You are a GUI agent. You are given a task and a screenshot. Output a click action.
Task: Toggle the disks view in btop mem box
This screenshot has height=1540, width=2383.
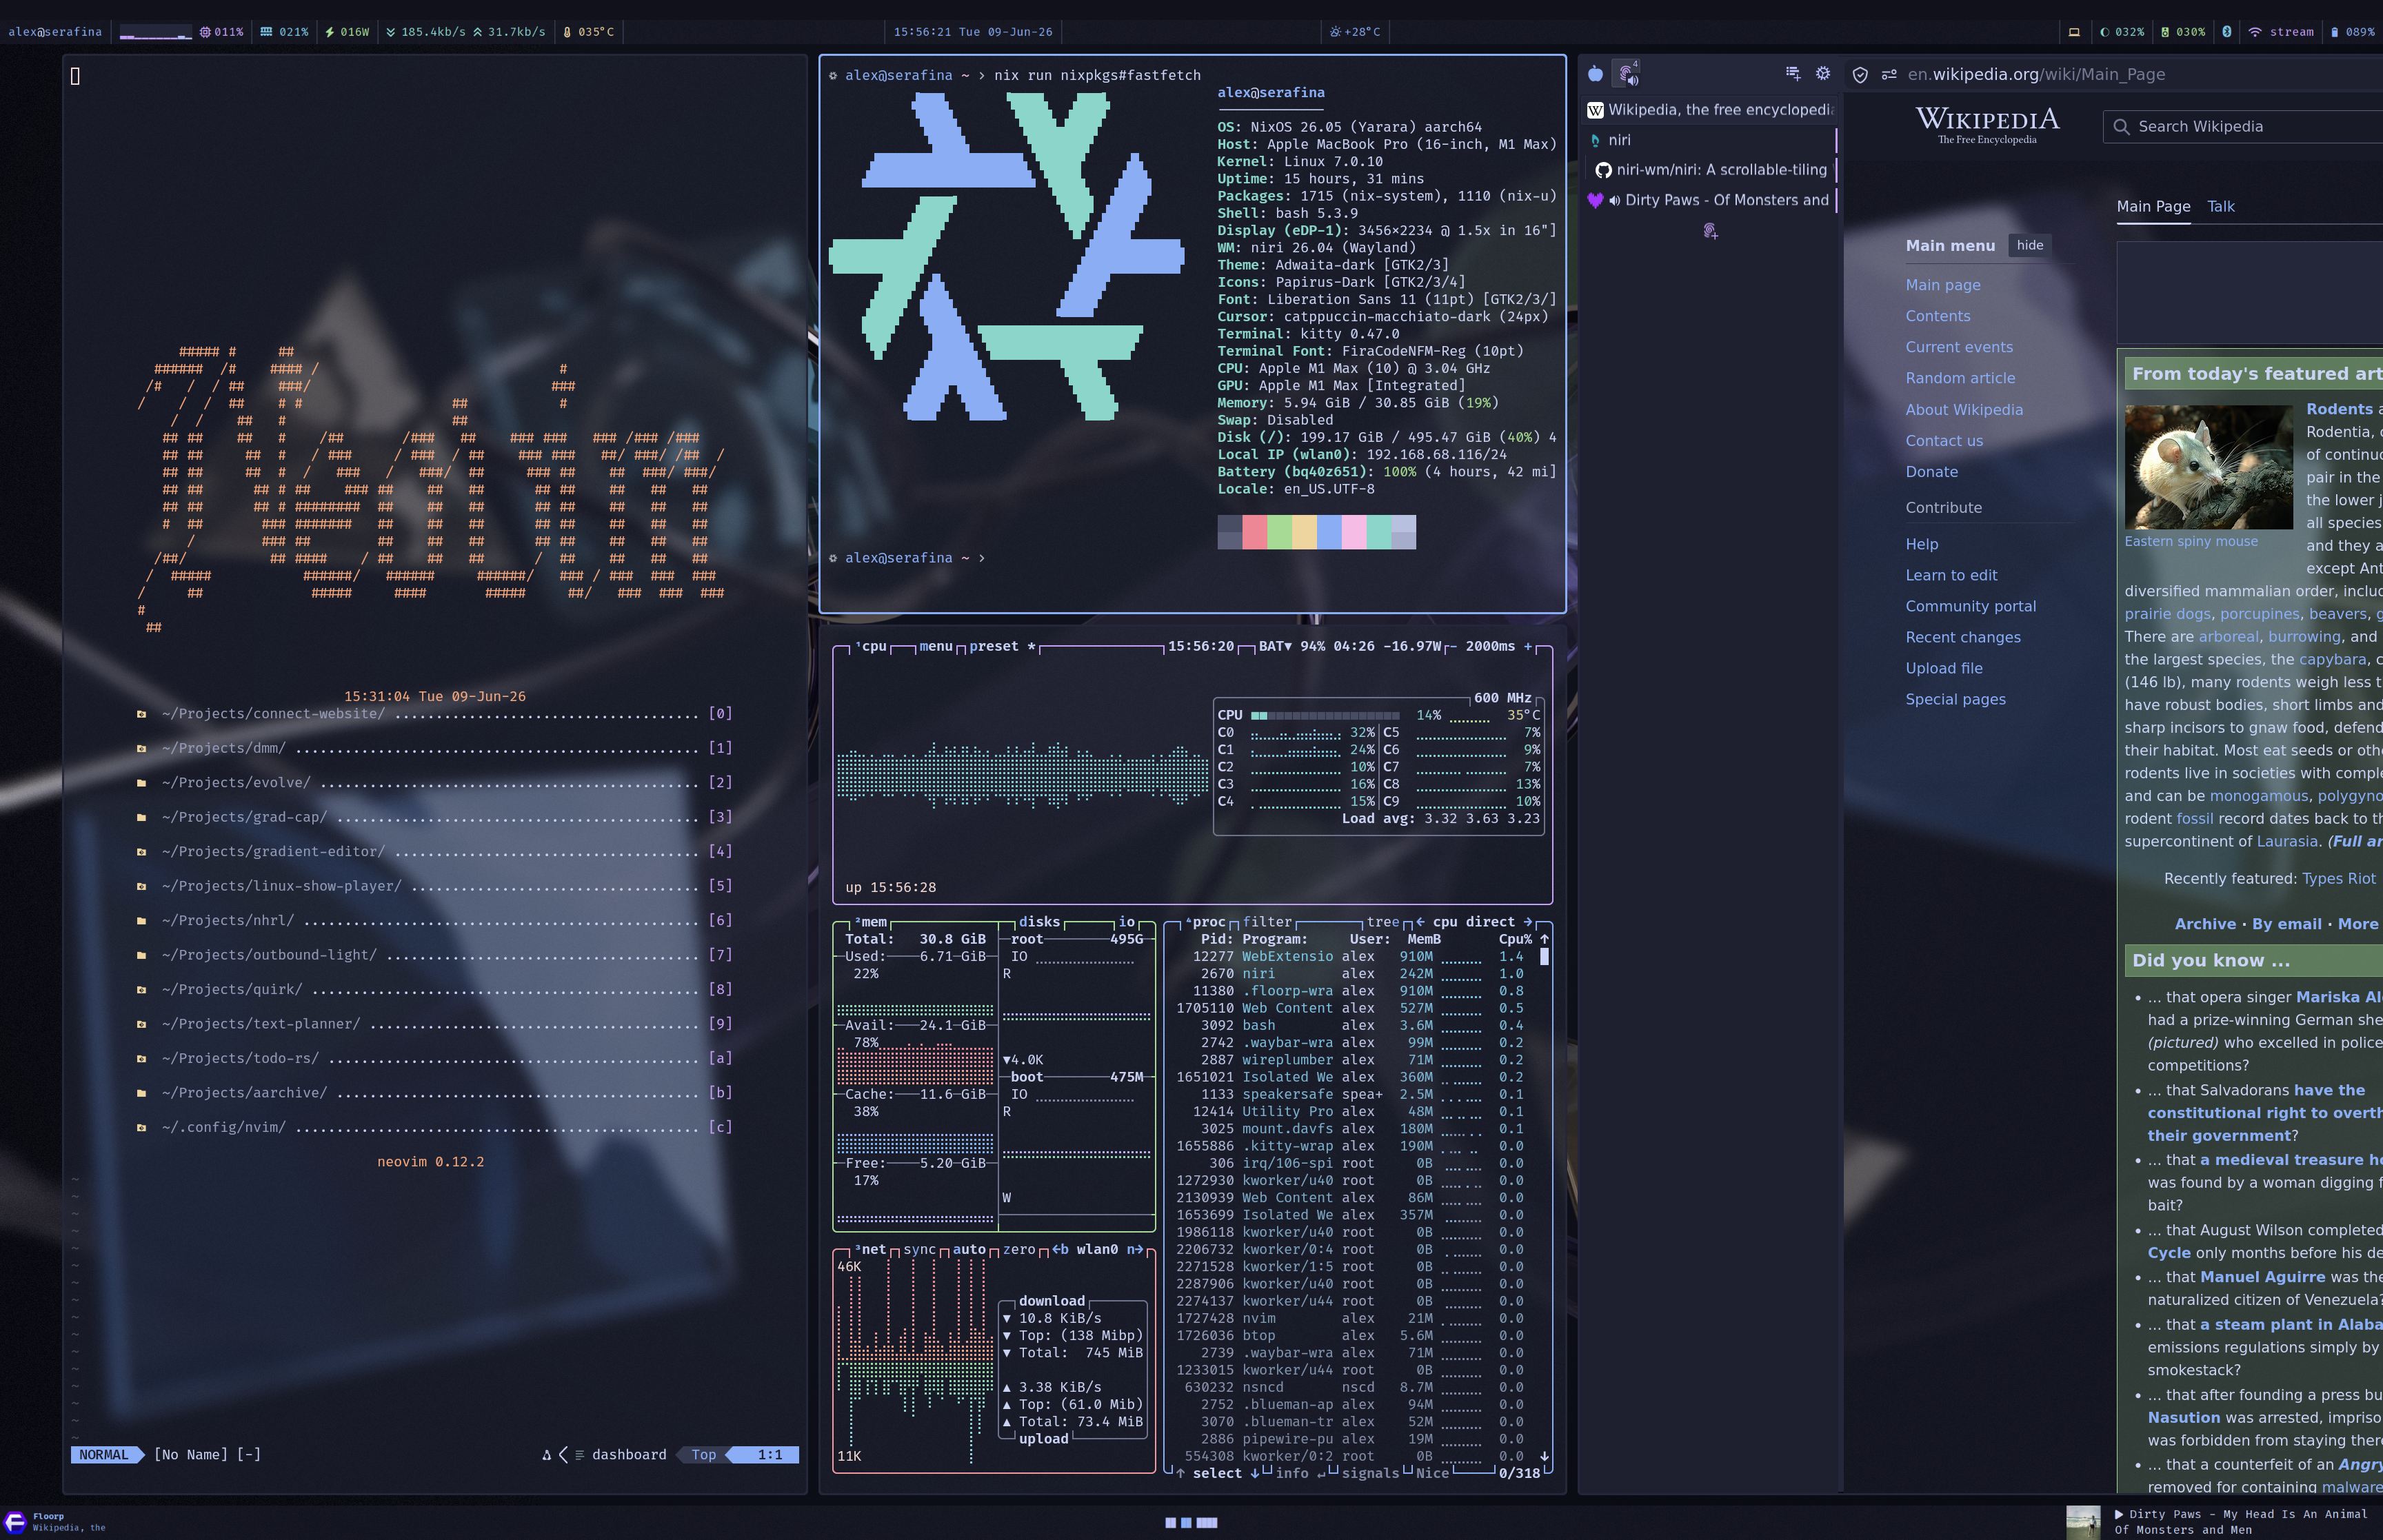[x=1039, y=922]
